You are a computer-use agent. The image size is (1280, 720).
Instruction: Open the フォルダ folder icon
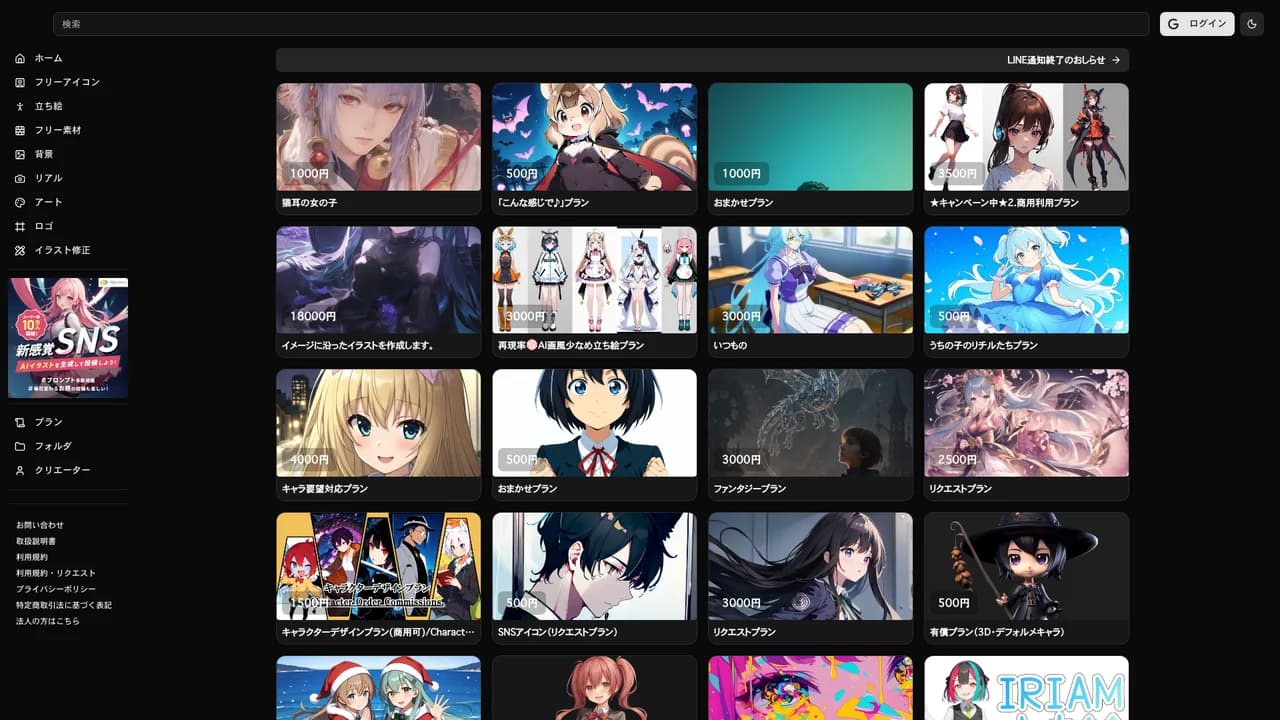20,446
